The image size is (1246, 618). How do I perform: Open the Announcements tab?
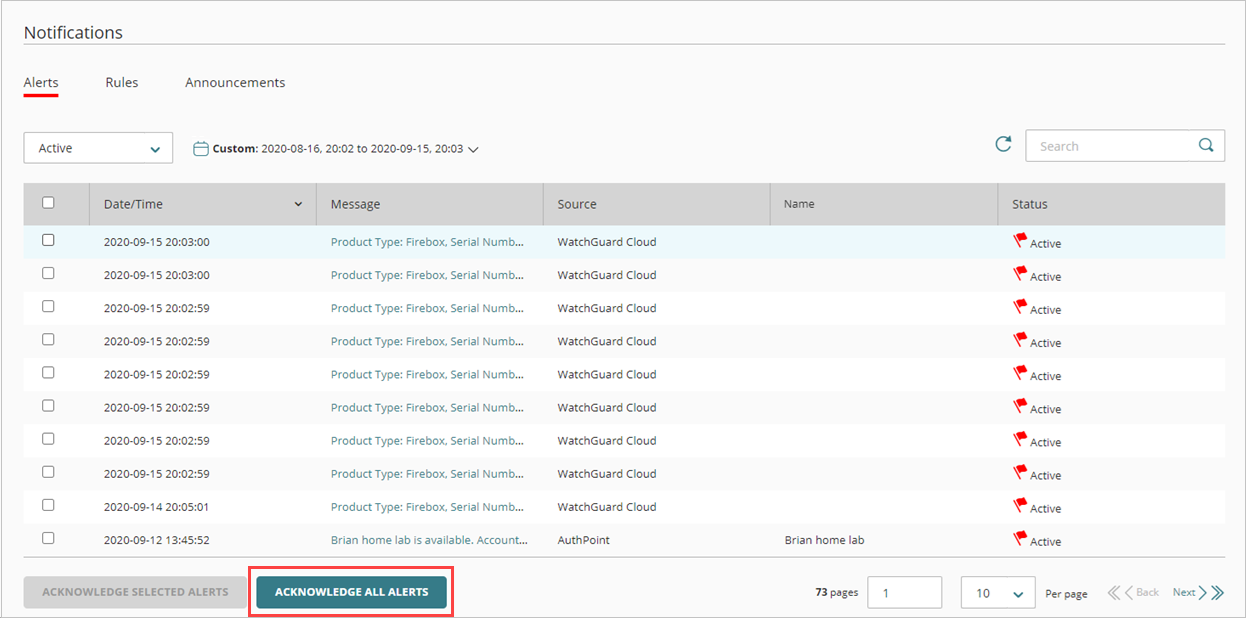(x=235, y=82)
